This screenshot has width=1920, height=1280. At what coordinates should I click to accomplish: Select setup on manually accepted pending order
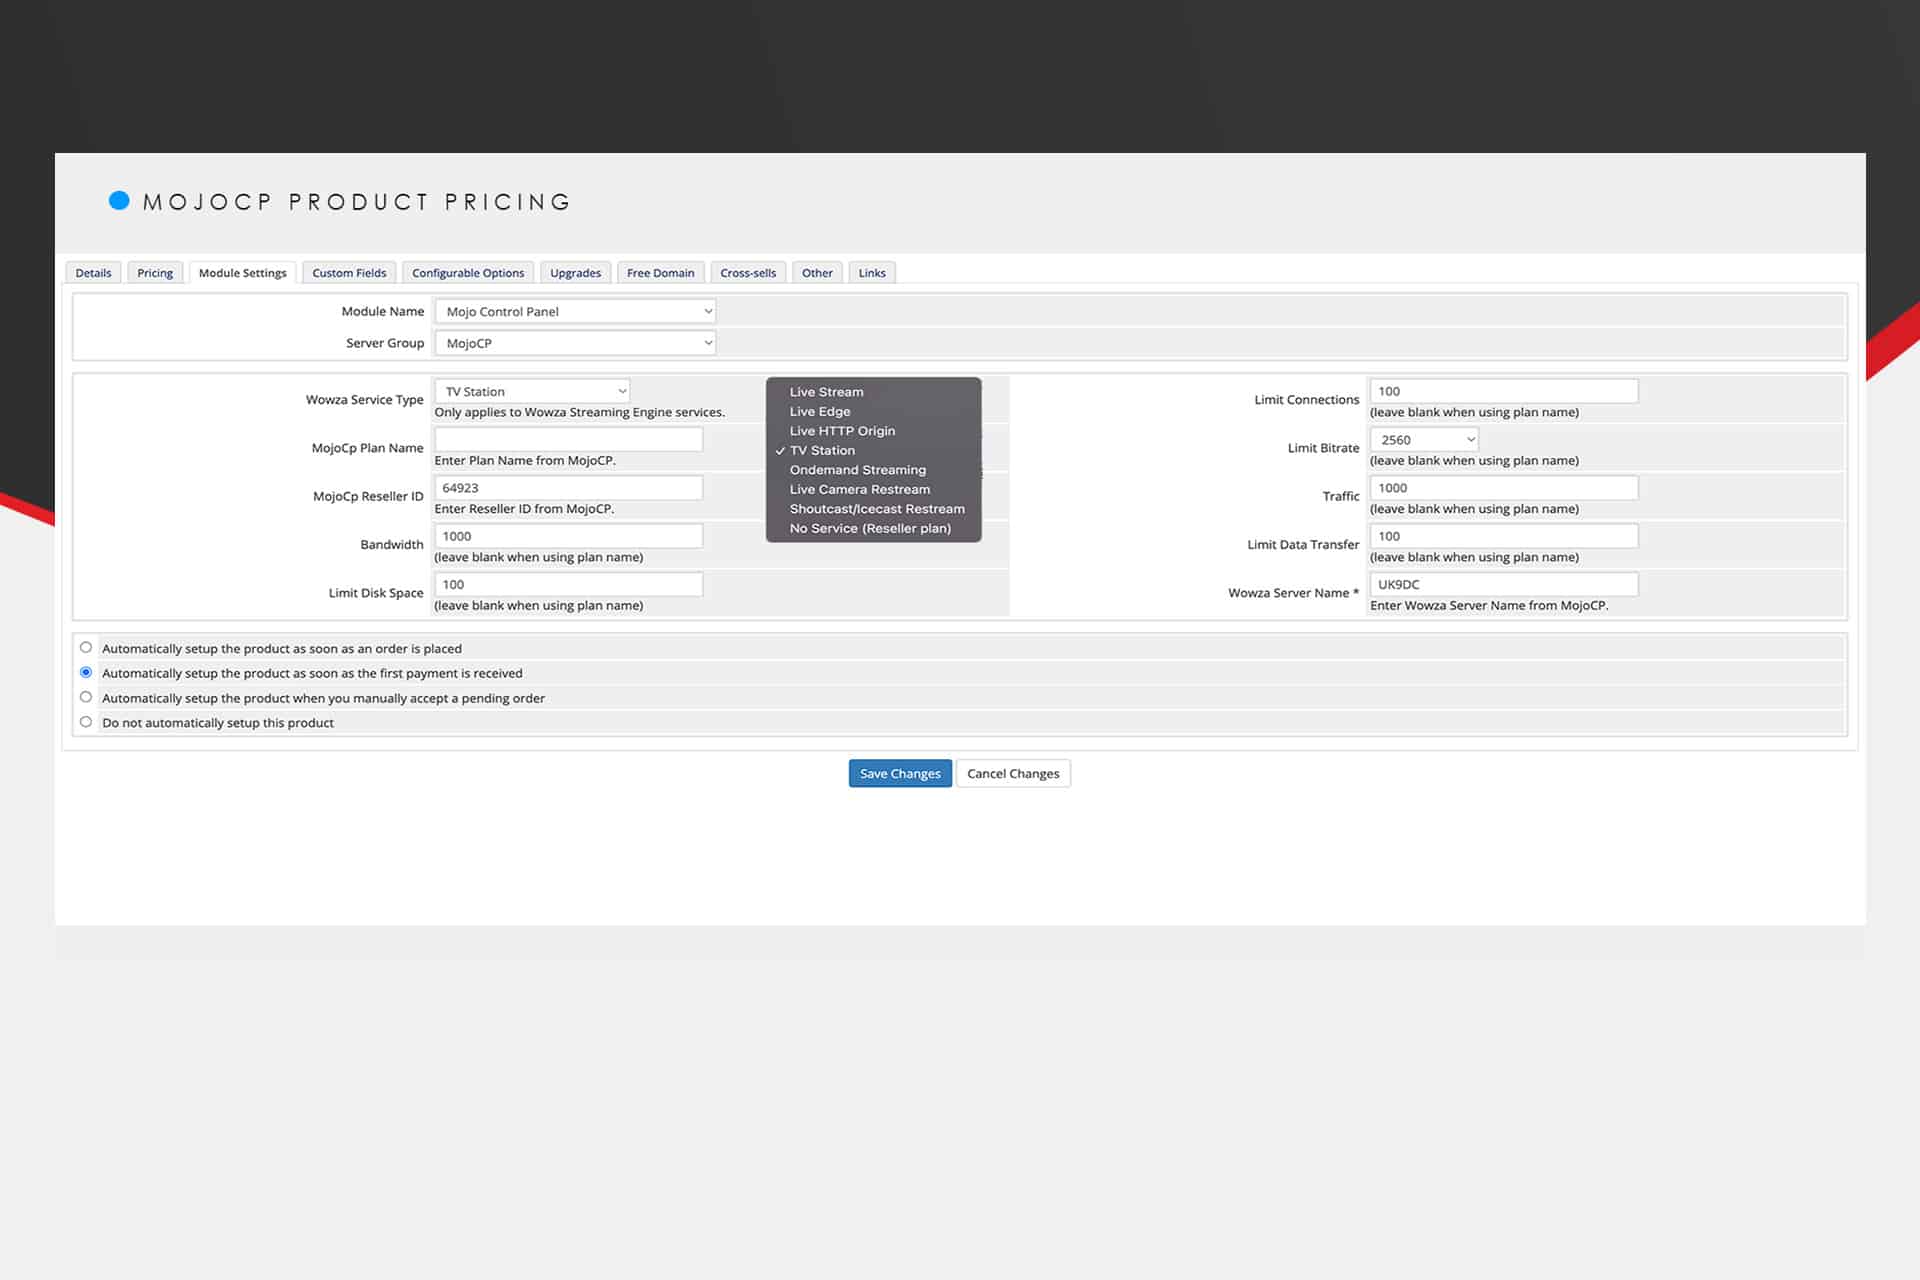tap(86, 697)
